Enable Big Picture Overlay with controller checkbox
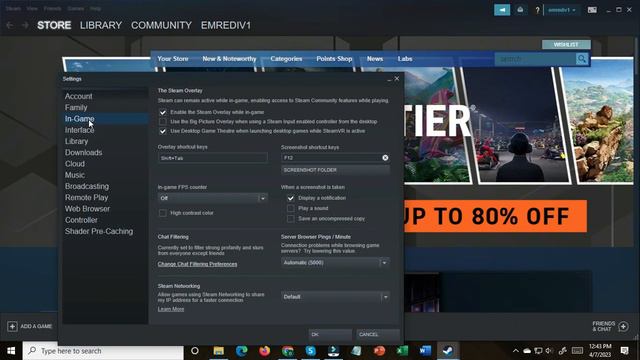 coord(162,122)
